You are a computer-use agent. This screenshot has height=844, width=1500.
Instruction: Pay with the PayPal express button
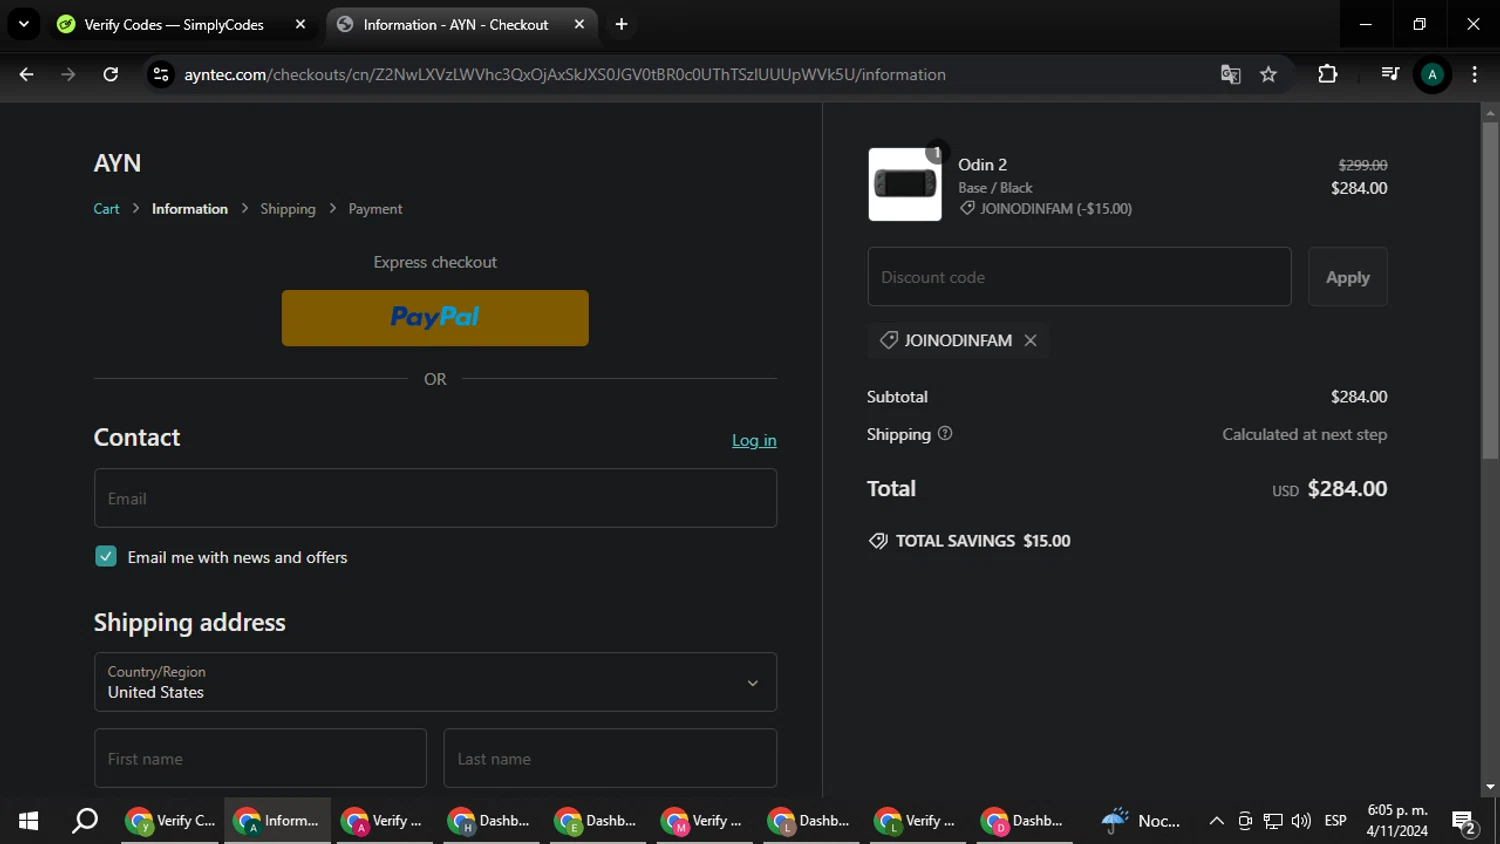(435, 318)
